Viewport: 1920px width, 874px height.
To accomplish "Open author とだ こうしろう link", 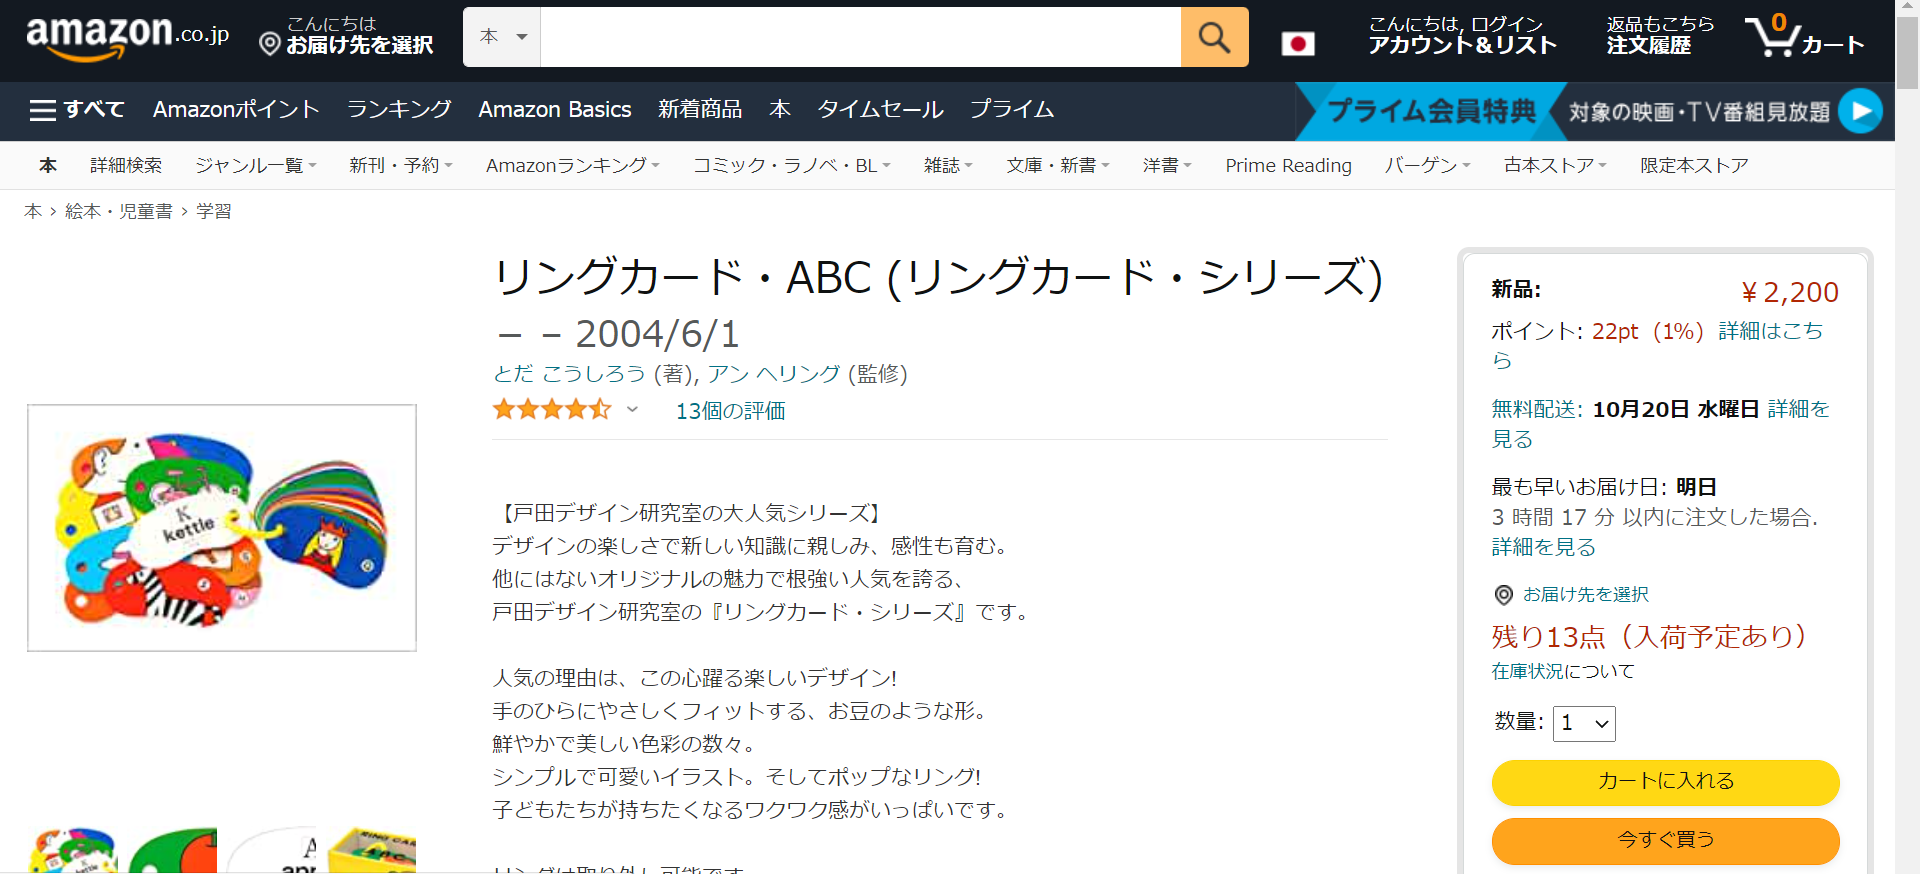I will tap(569, 374).
